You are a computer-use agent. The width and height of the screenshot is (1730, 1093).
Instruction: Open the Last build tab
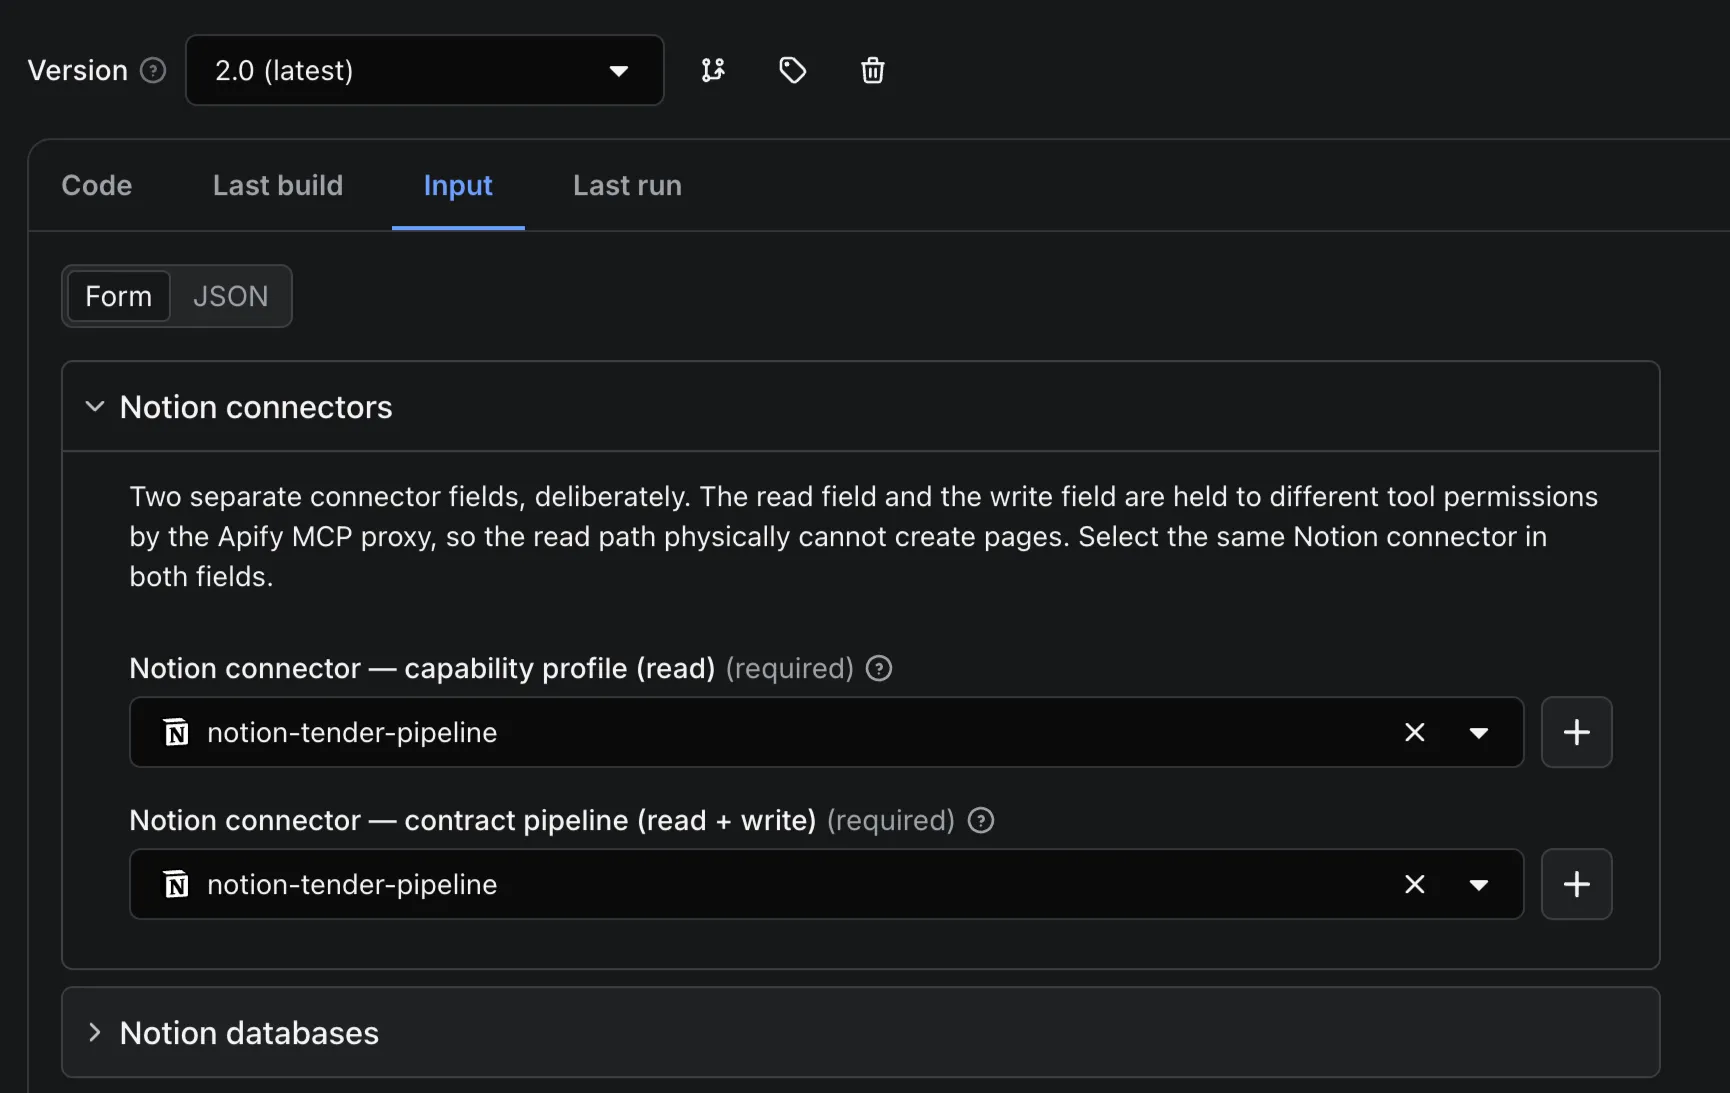(278, 185)
